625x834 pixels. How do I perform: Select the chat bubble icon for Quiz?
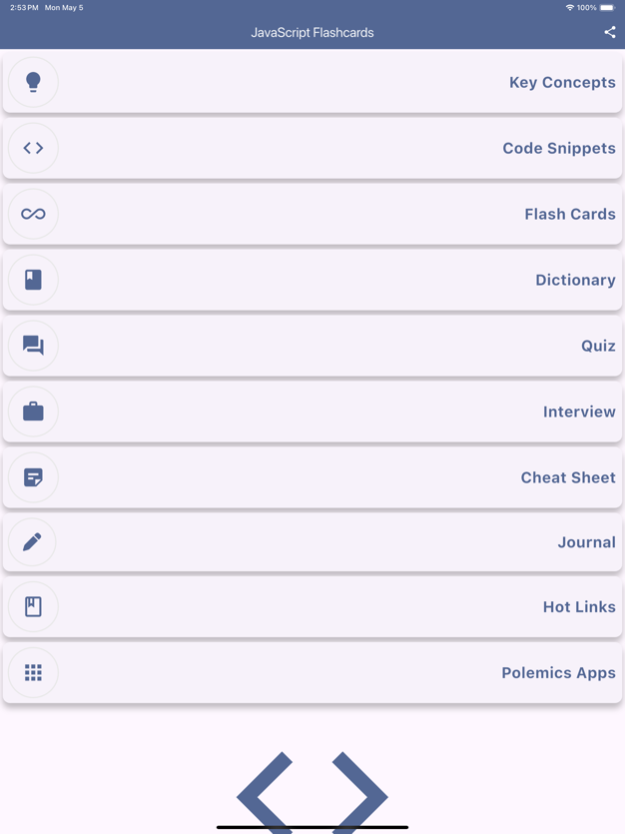pos(33,346)
